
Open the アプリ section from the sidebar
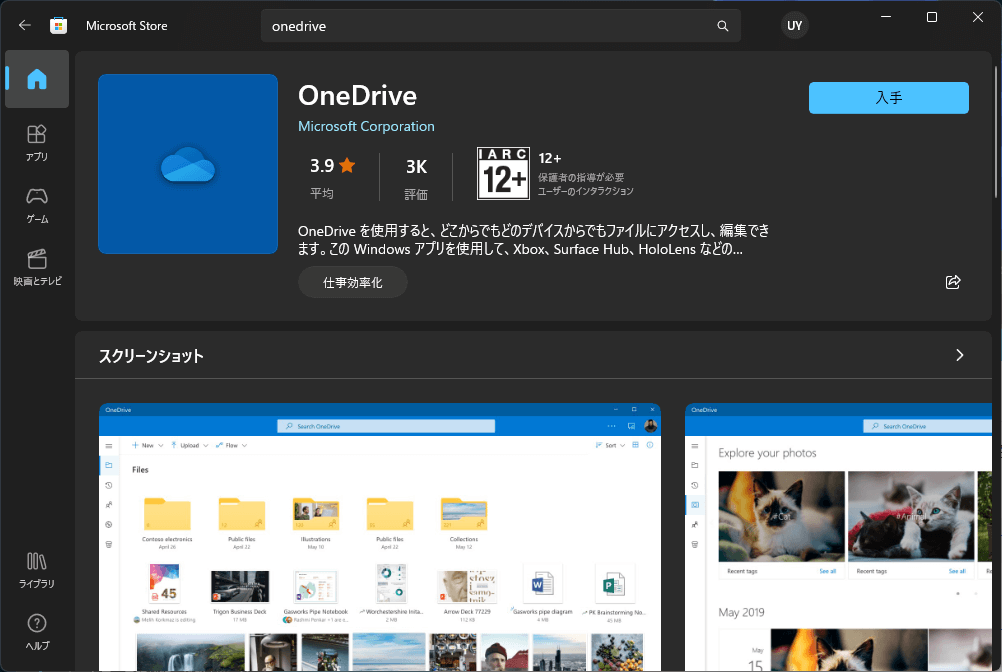click(x=36, y=141)
